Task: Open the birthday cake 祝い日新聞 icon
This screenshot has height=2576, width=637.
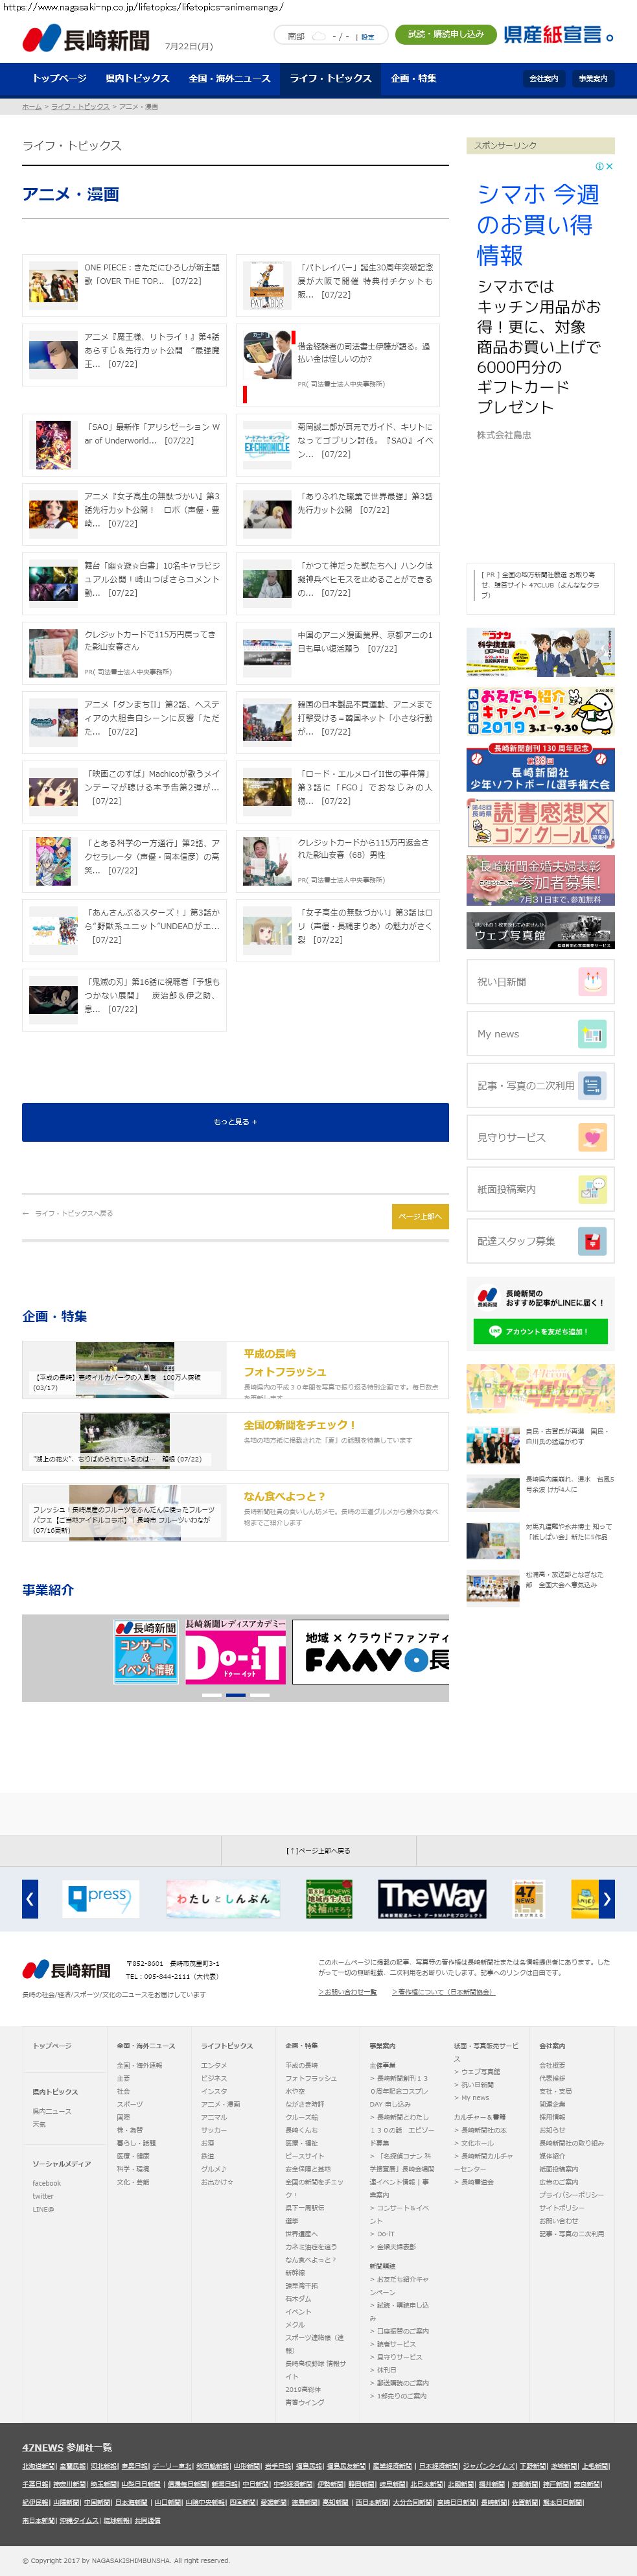Action: (592, 981)
